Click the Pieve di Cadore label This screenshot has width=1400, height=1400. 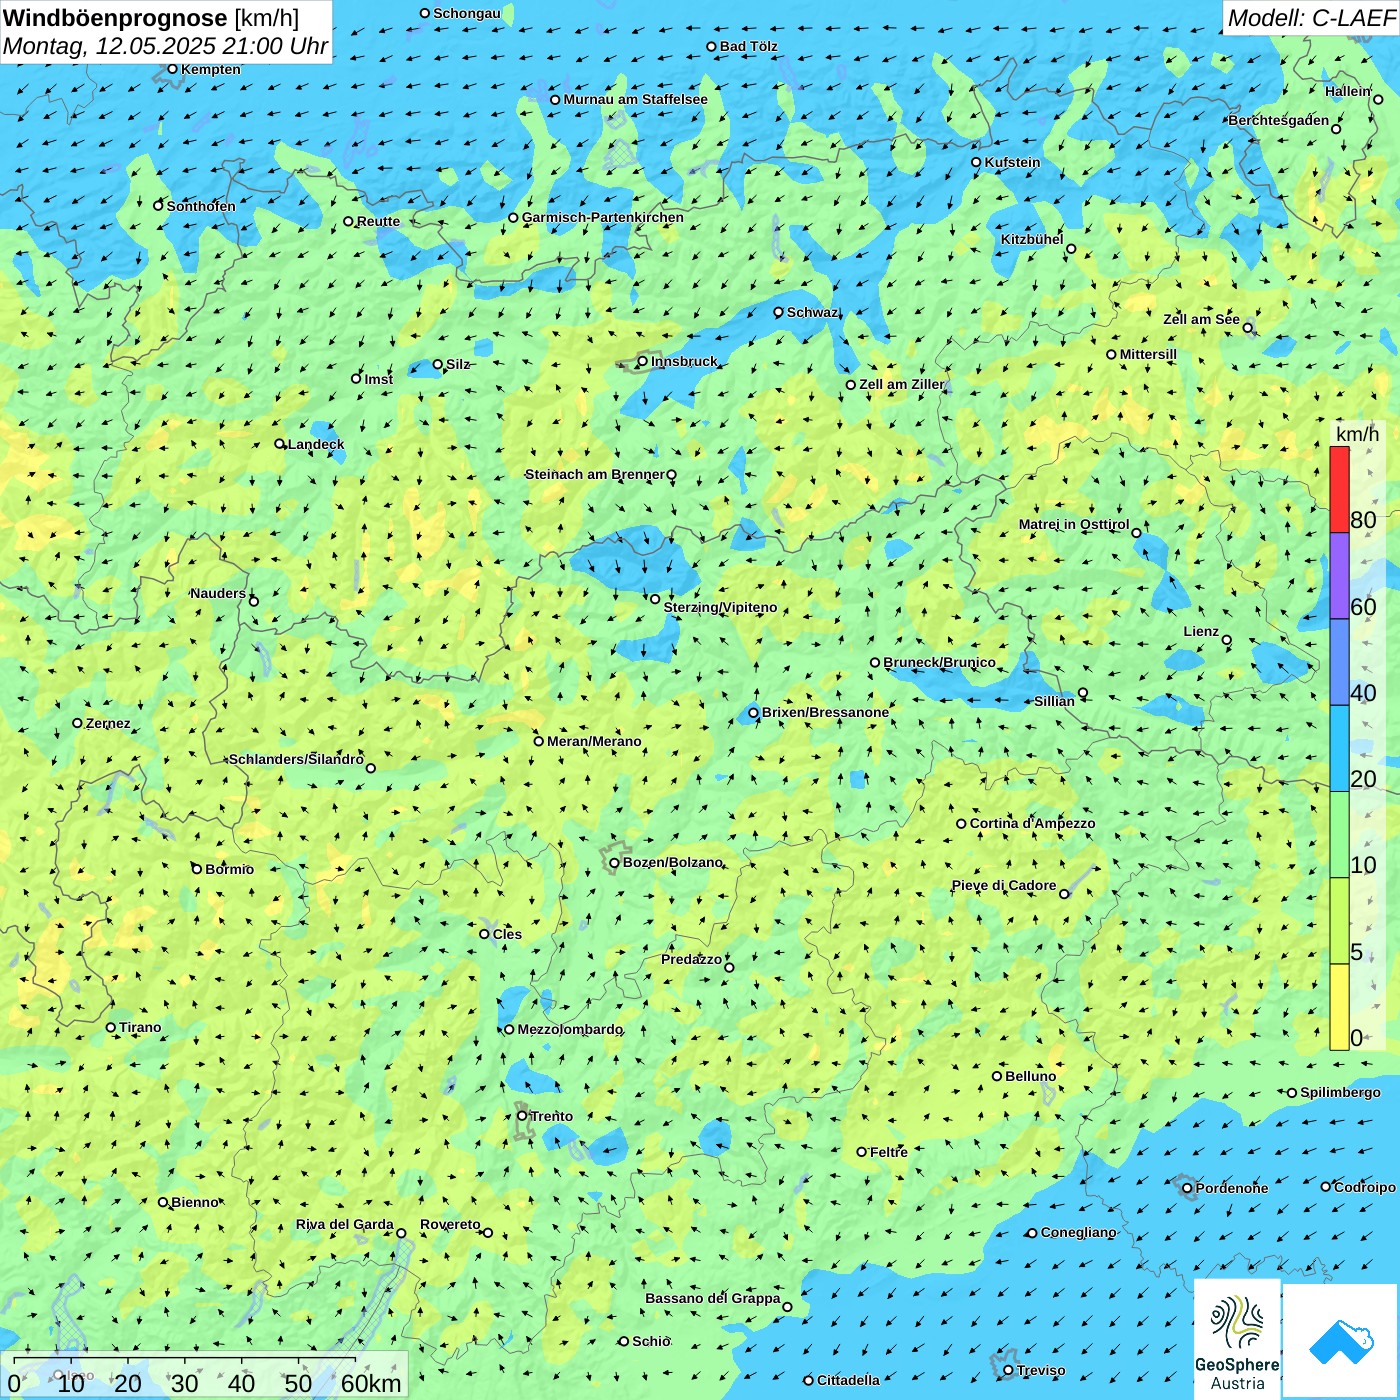[x=1004, y=885]
